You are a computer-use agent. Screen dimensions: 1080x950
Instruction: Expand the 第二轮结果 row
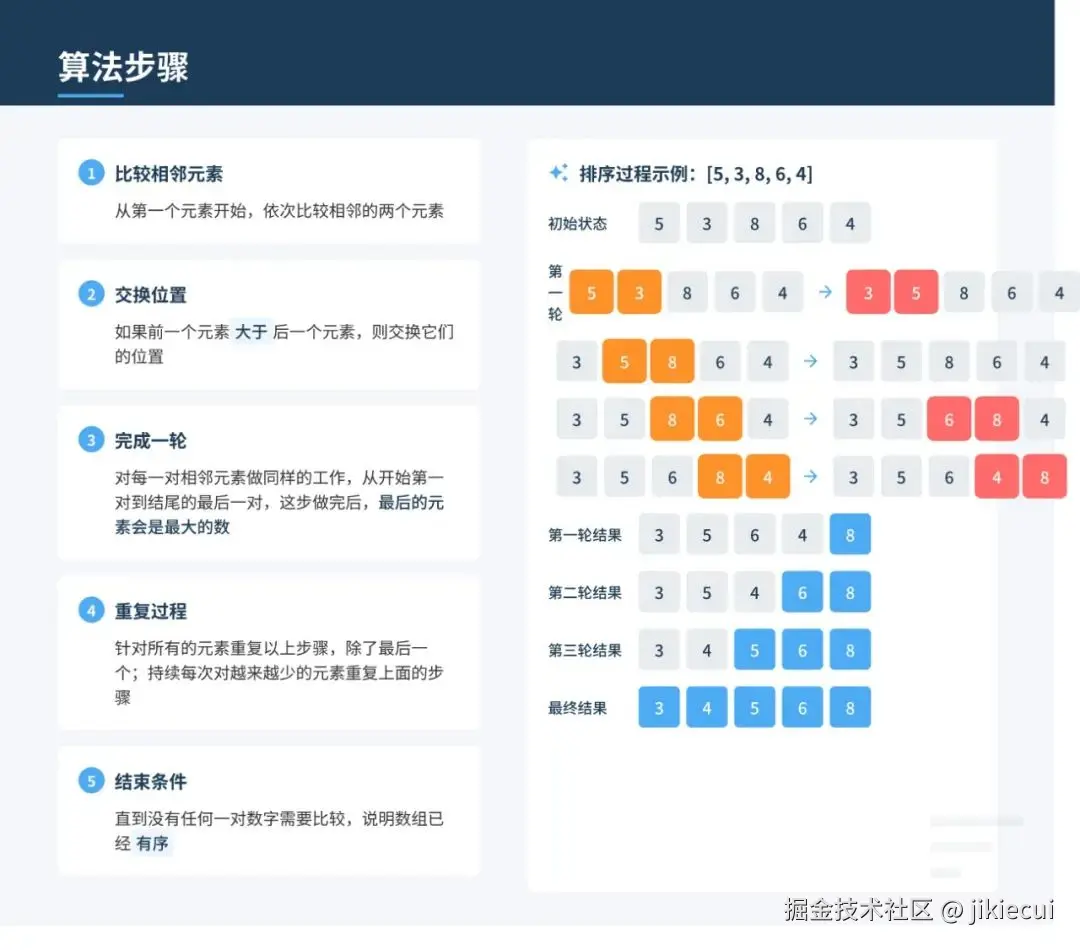click(584, 592)
